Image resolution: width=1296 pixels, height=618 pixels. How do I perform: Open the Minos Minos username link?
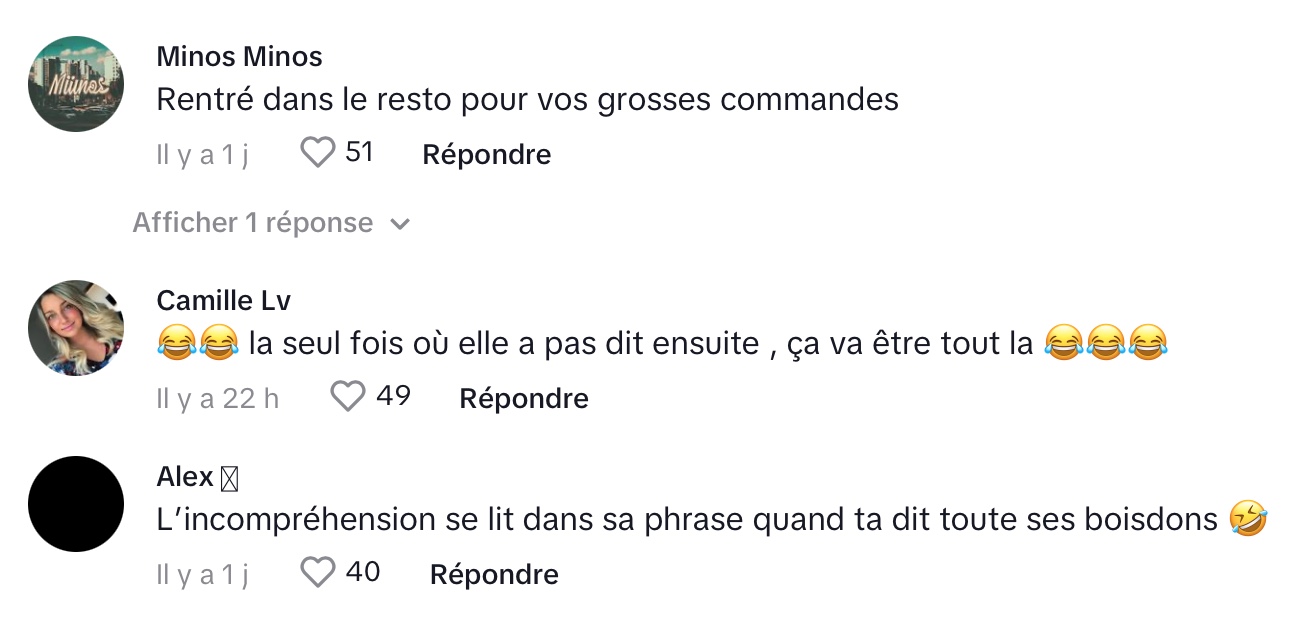(x=240, y=56)
